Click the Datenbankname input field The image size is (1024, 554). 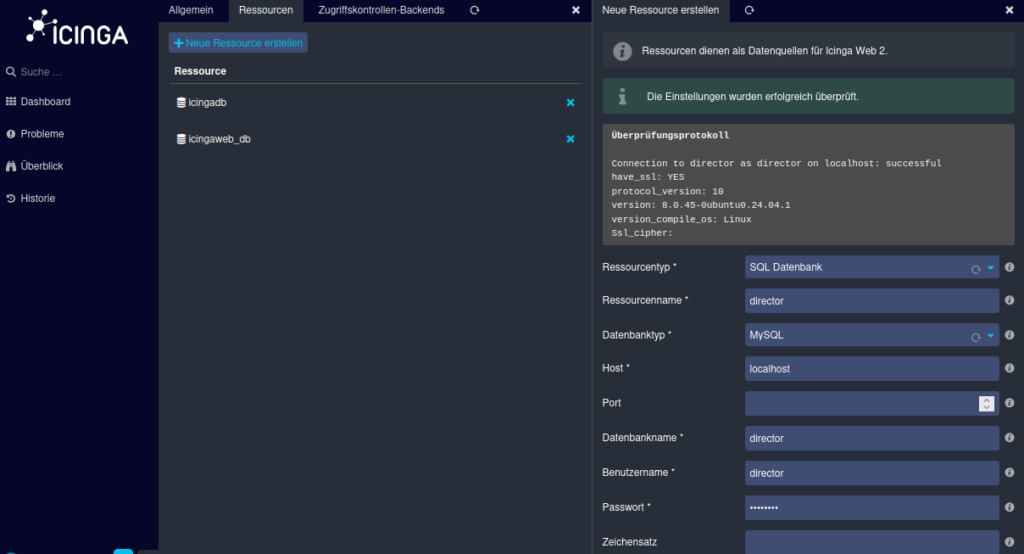872,438
